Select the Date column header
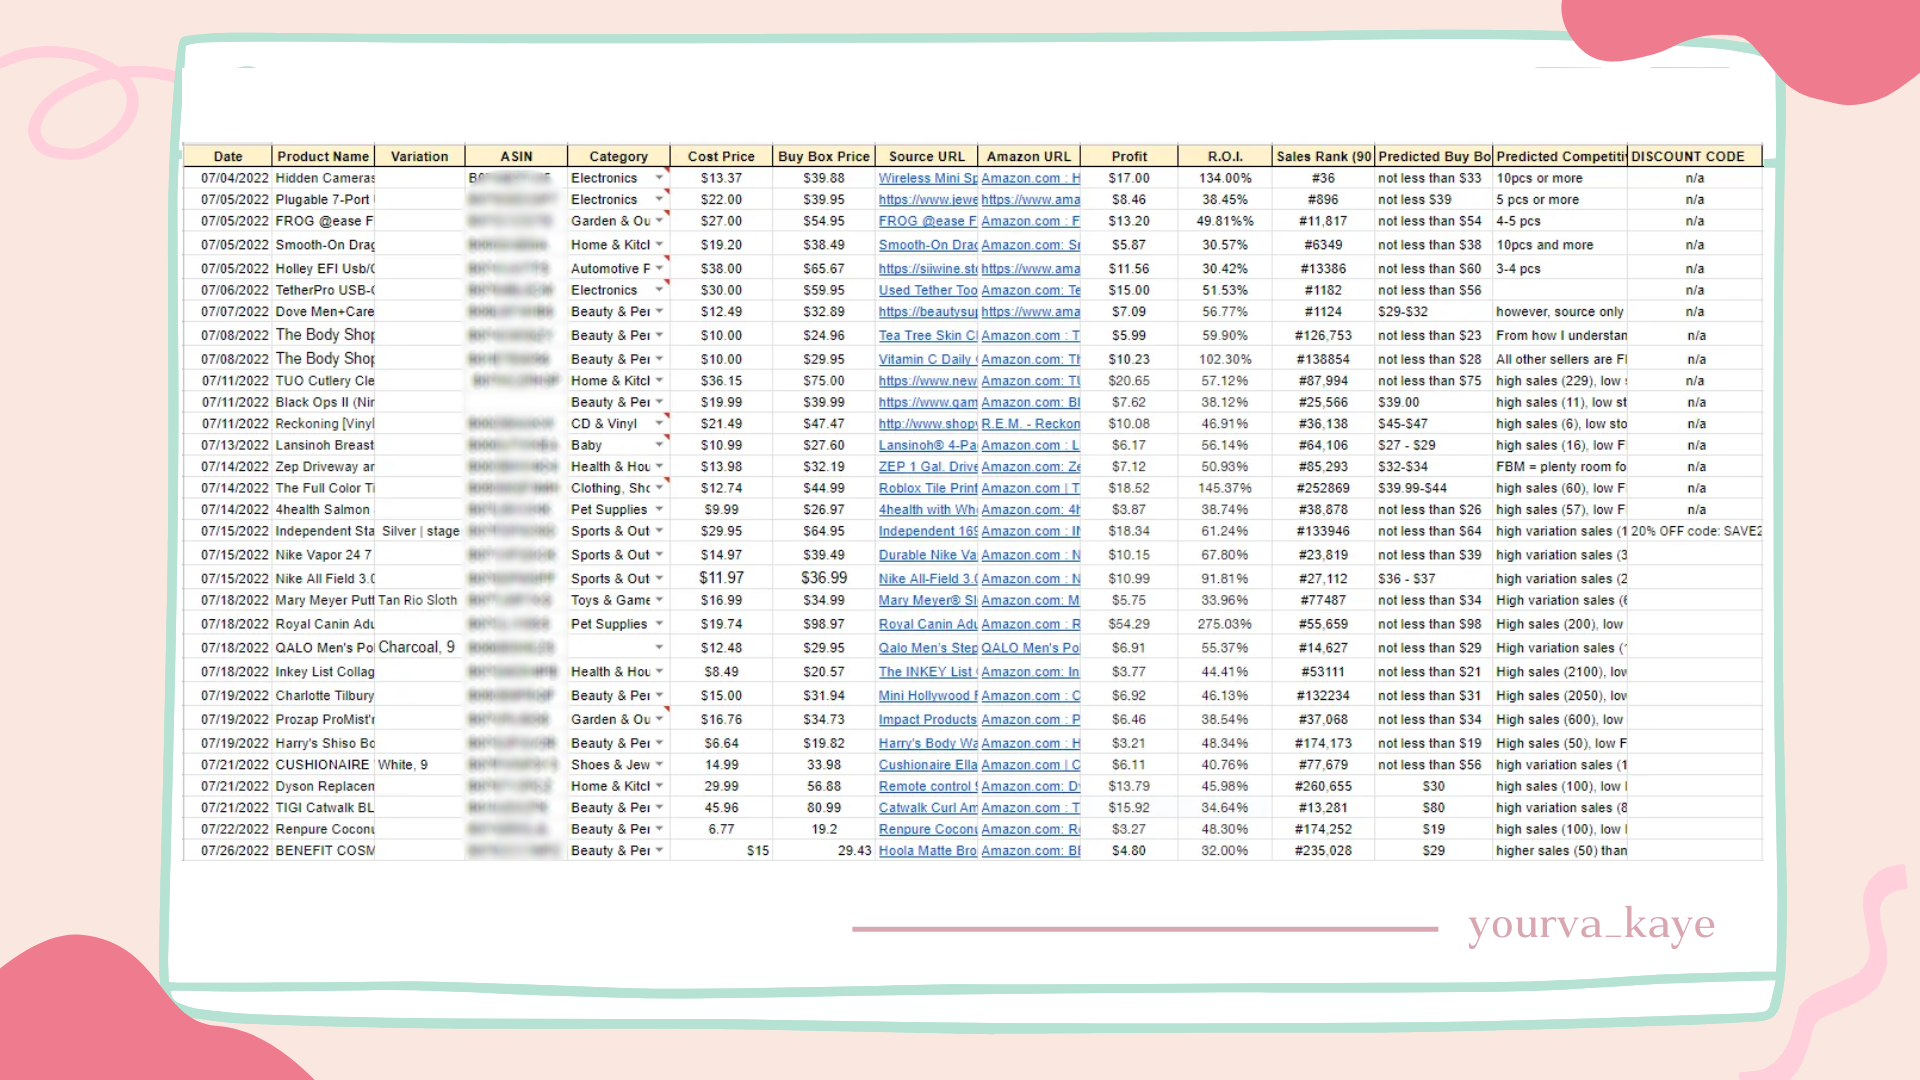Screen dimensions: 1920x1080 click(x=228, y=157)
